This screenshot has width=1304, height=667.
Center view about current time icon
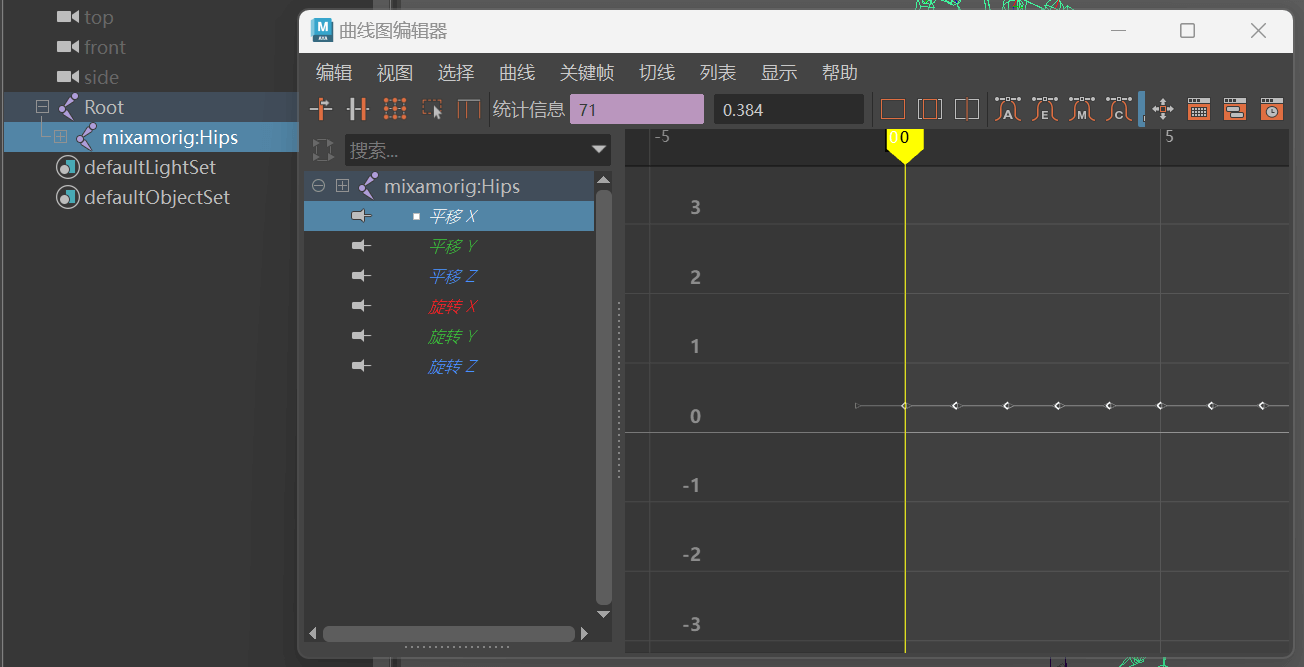click(x=966, y=109)
